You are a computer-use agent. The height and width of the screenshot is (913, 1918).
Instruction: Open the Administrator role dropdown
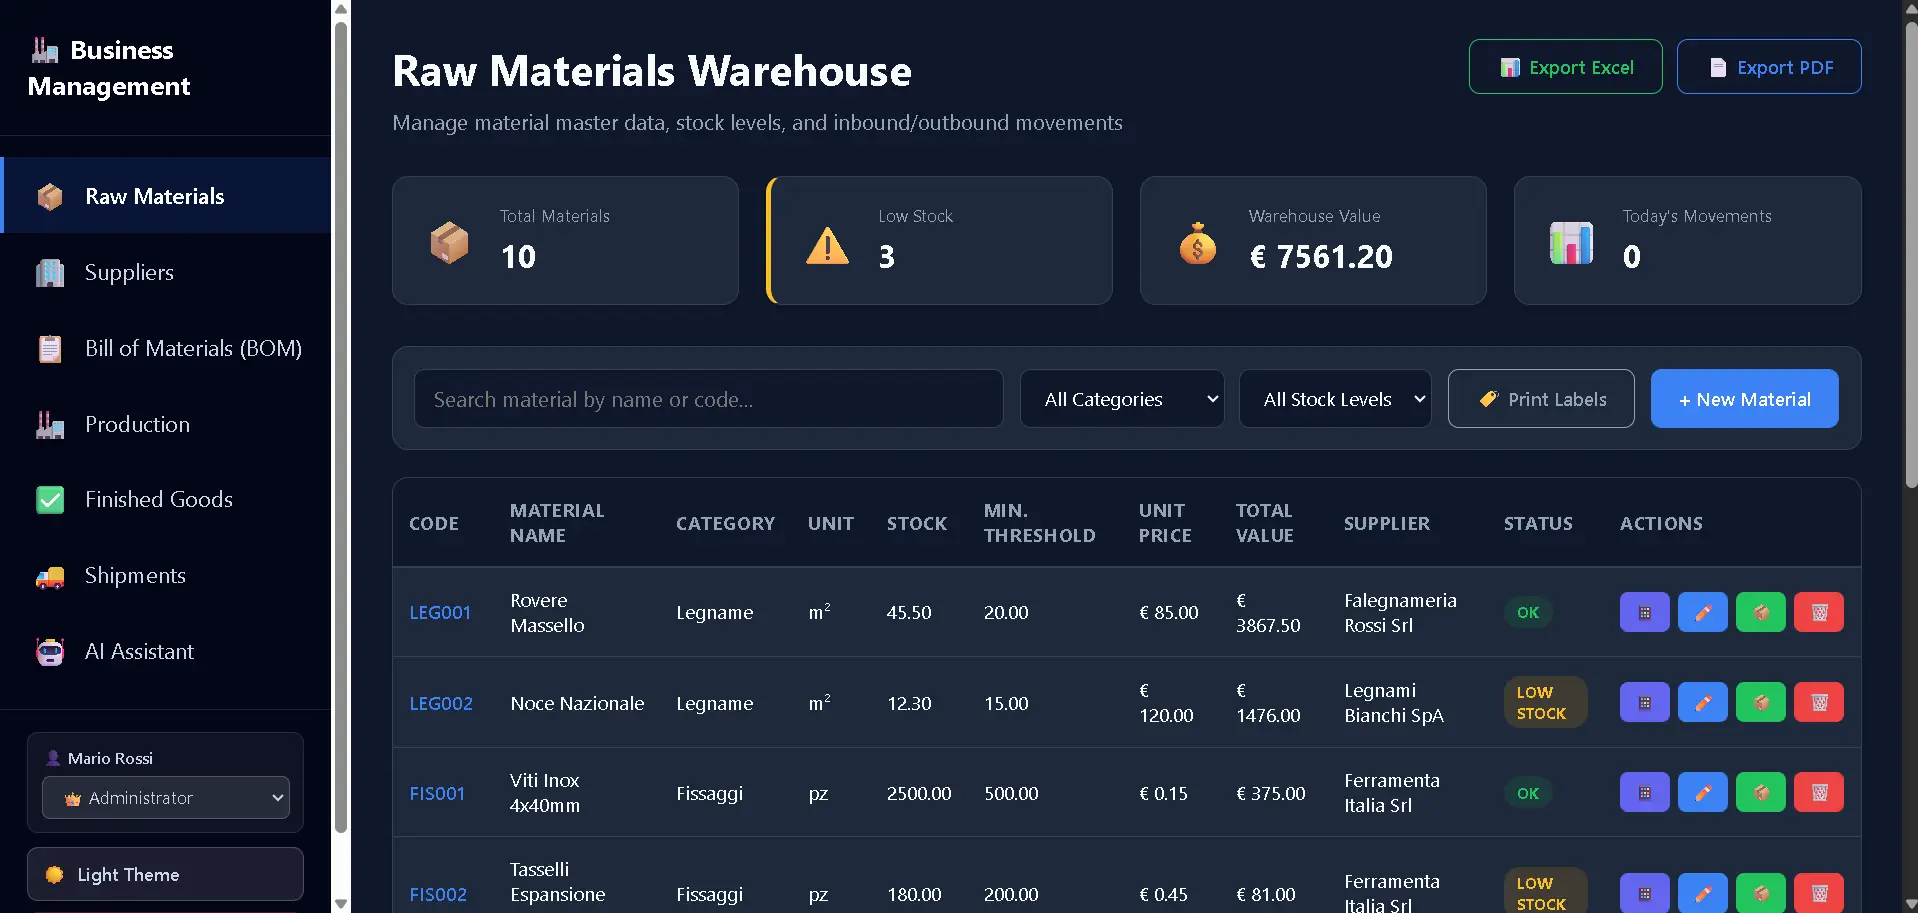pyautogui.click(x=166, y=798)
